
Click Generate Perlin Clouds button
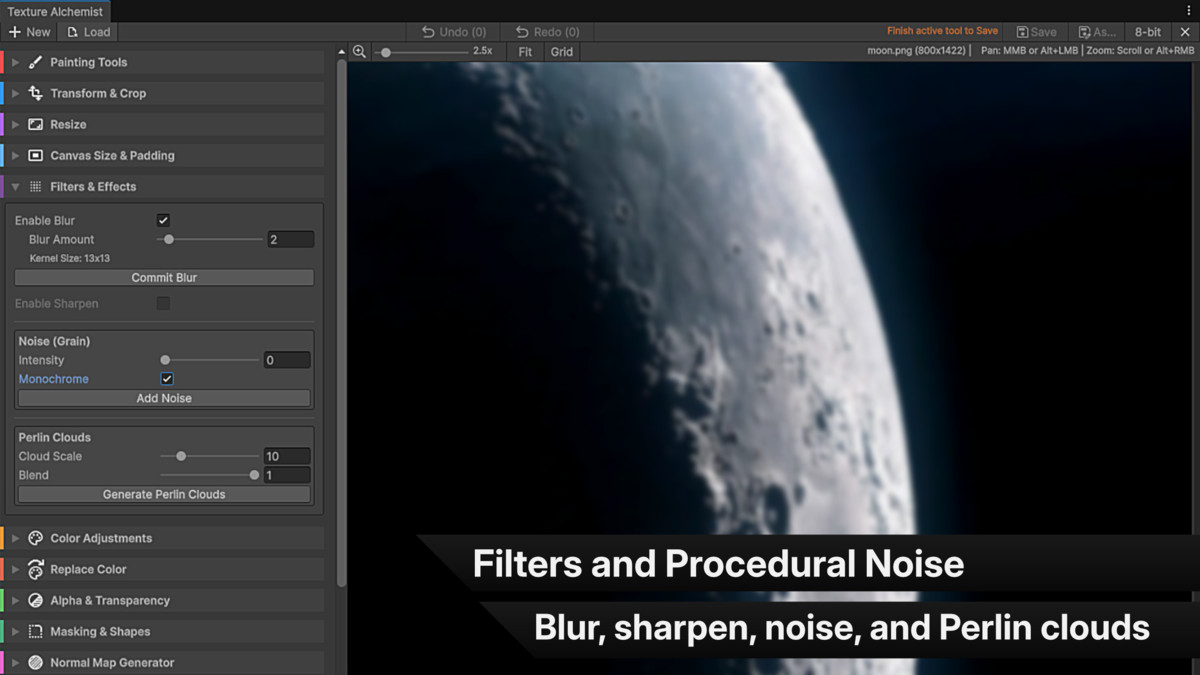[164, 494]
